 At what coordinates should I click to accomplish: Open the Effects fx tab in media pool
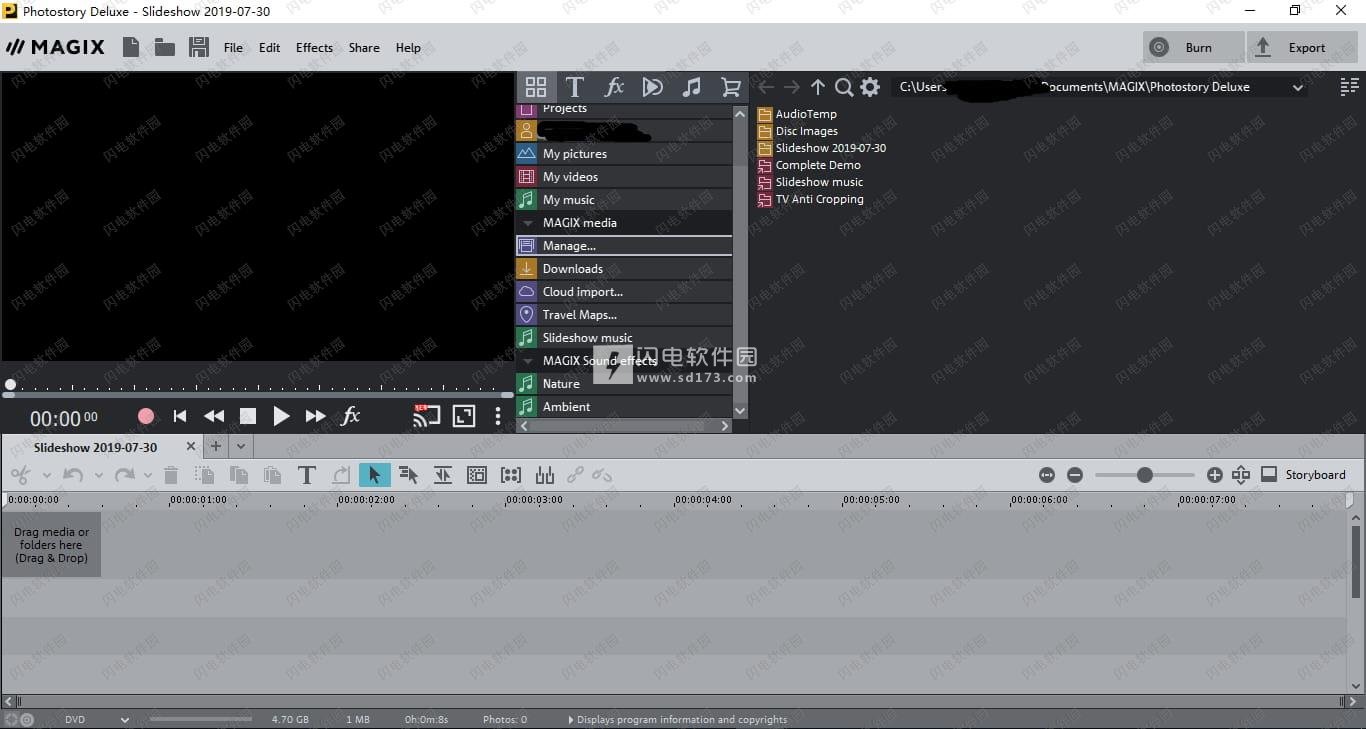coord(614,87)
